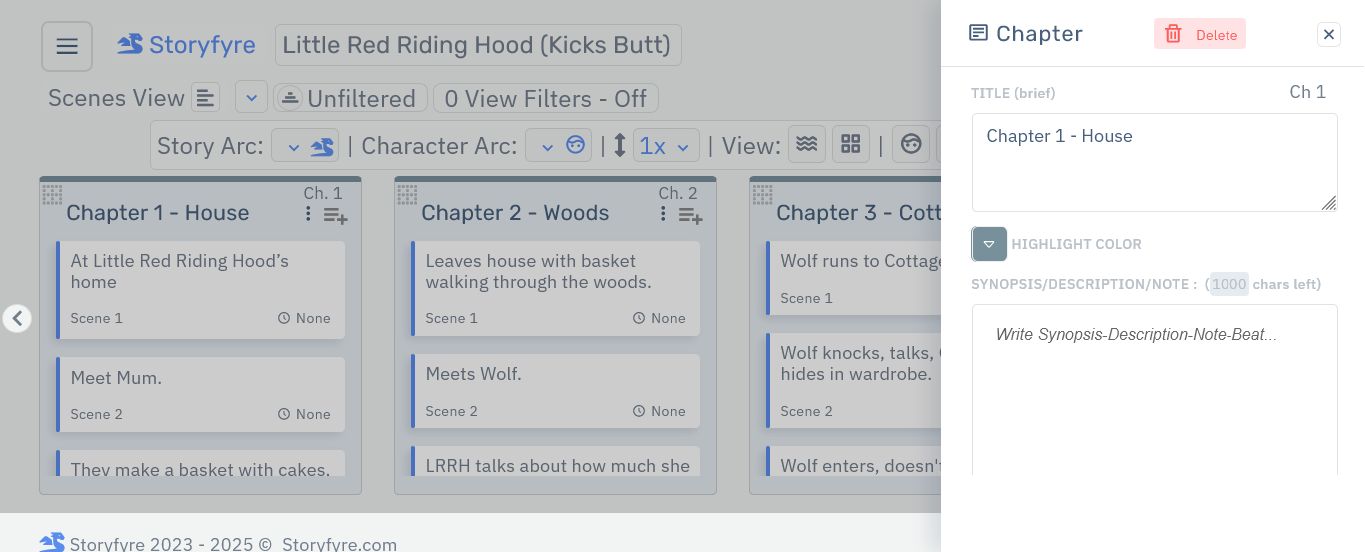Open the Highlight Color picker
The height and width of the screenshot is (552, 1365).
point(989,244)
